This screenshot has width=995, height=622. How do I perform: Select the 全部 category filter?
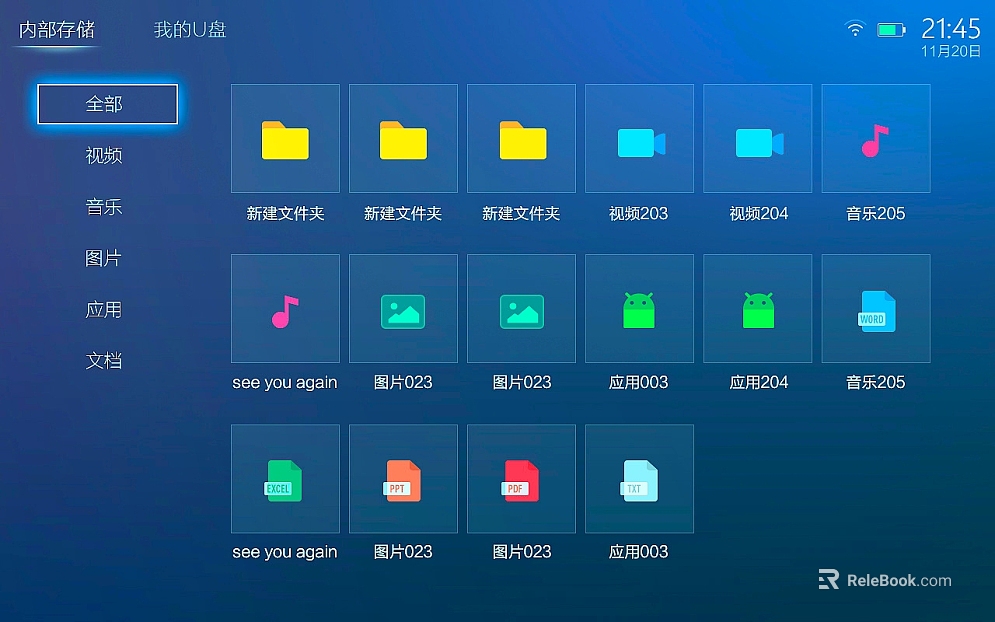click(x=107, y=104)
